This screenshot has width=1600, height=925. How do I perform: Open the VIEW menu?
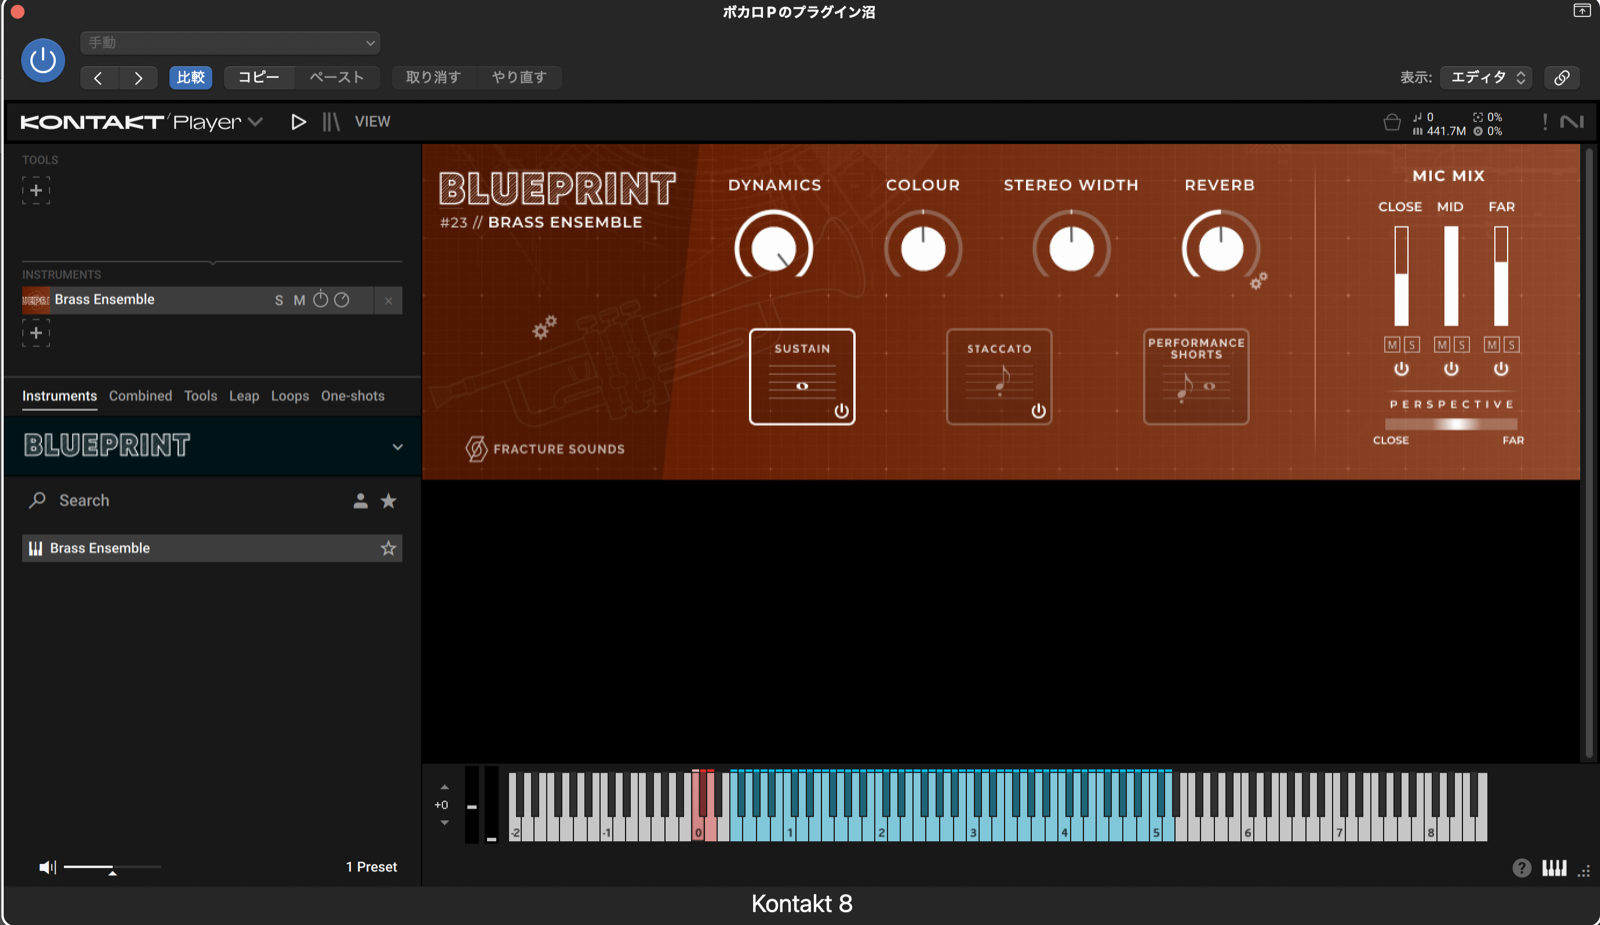(x=372, y=122)
